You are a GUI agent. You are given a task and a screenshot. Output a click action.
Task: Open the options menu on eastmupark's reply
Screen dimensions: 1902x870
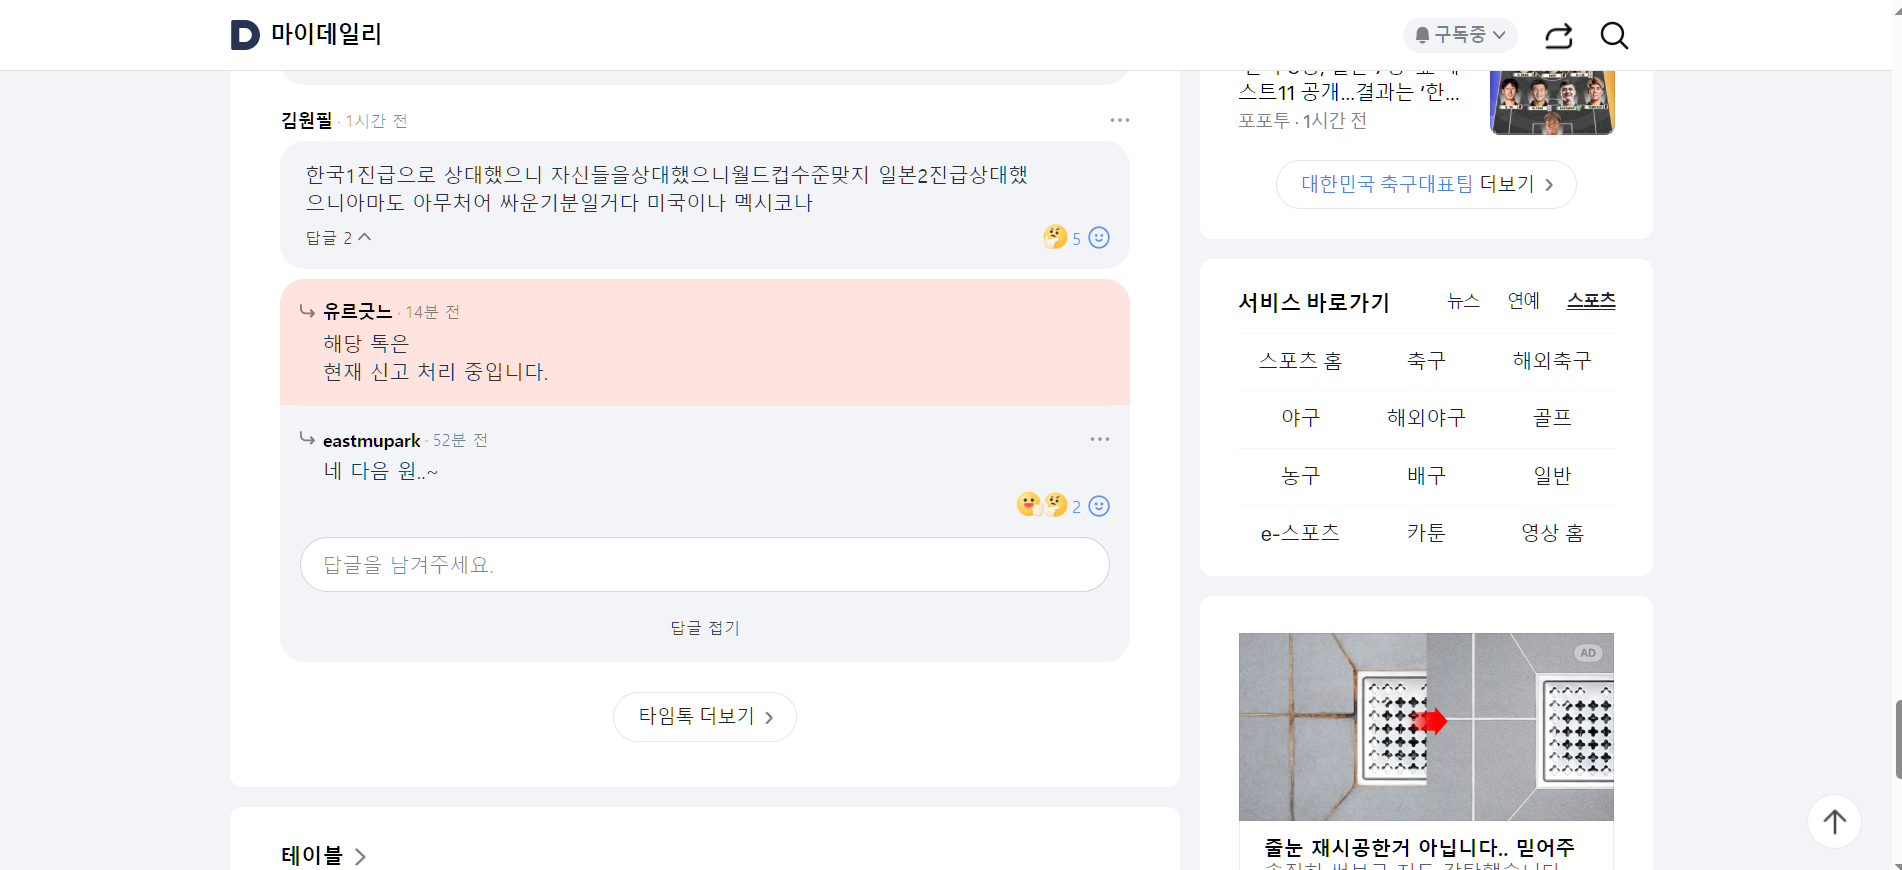(1100, 439)
